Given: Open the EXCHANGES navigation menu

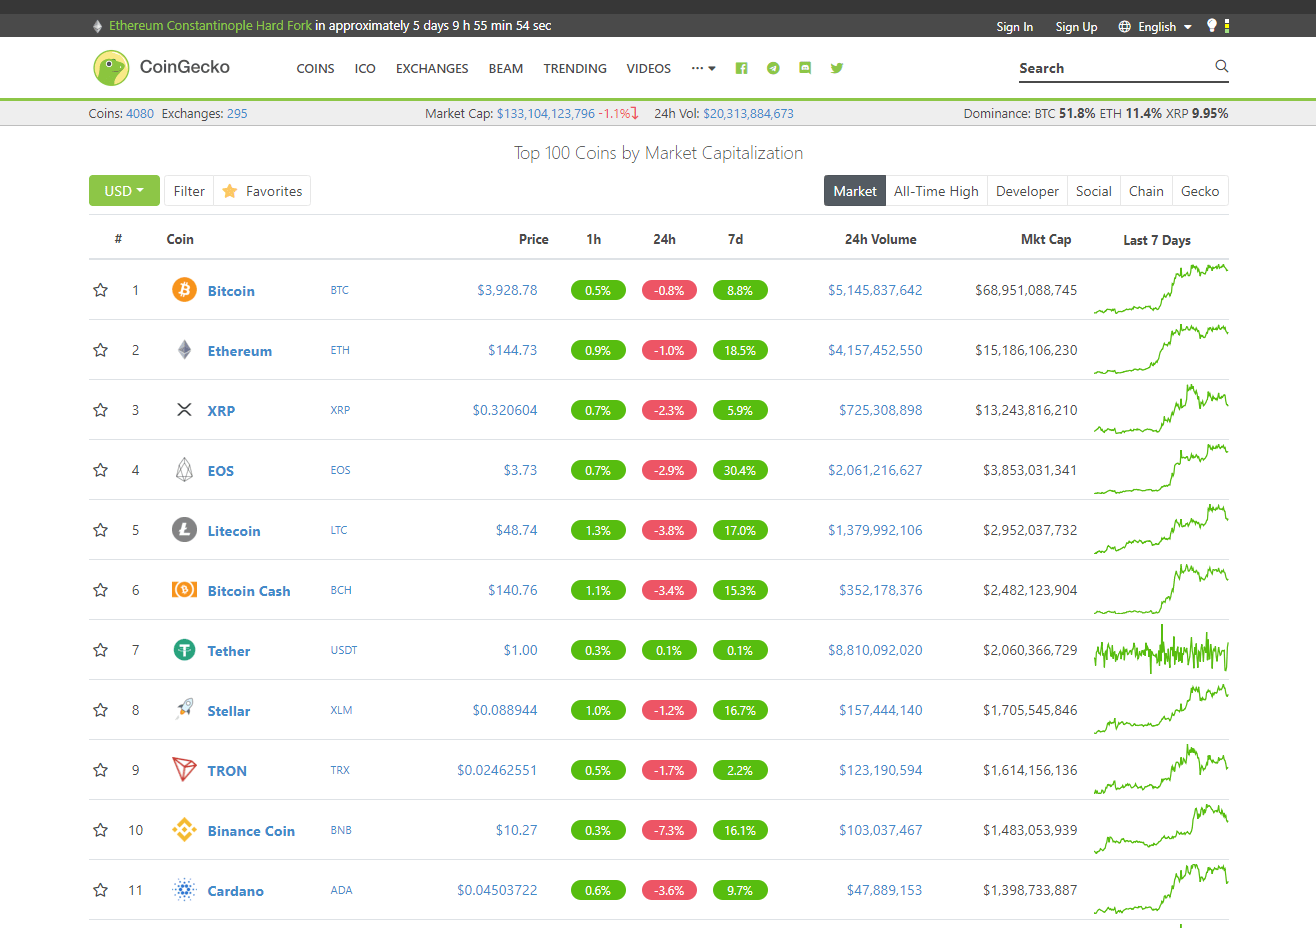Looking at the screenshot, I should tap(432, 68).
